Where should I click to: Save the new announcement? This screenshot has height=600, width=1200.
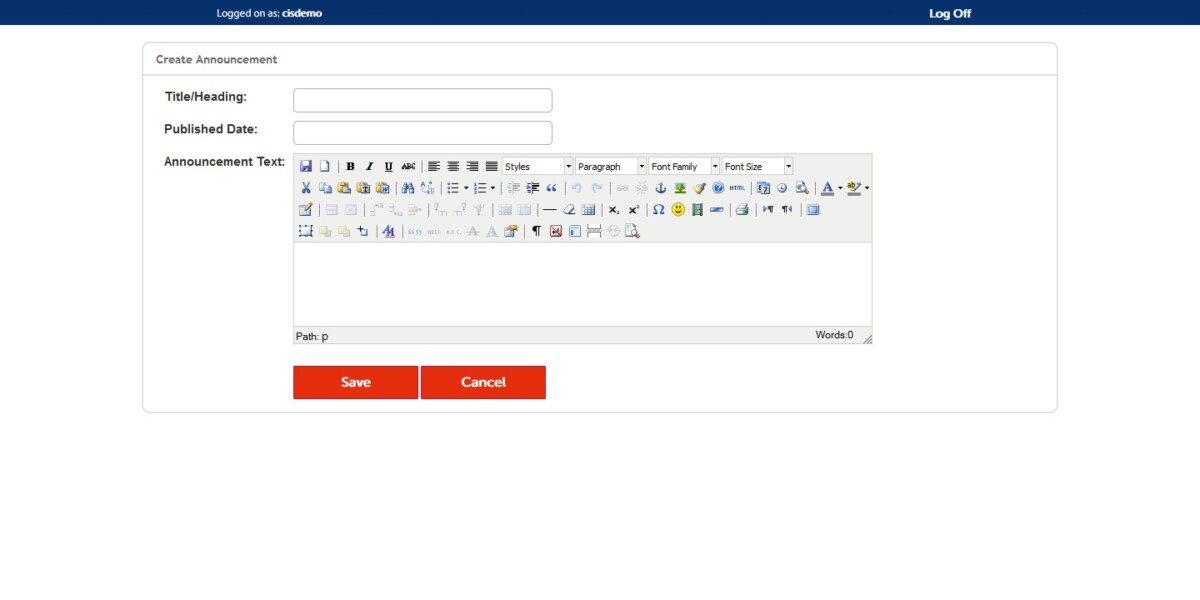[355, 382]
